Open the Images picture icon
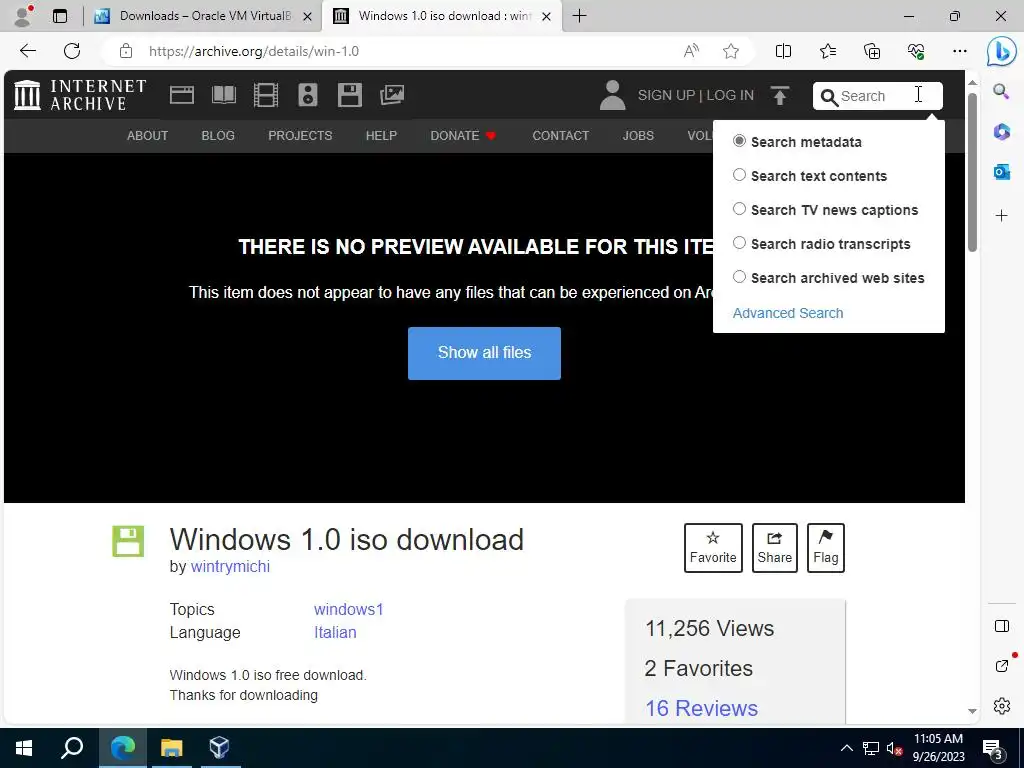 point(392,95)
